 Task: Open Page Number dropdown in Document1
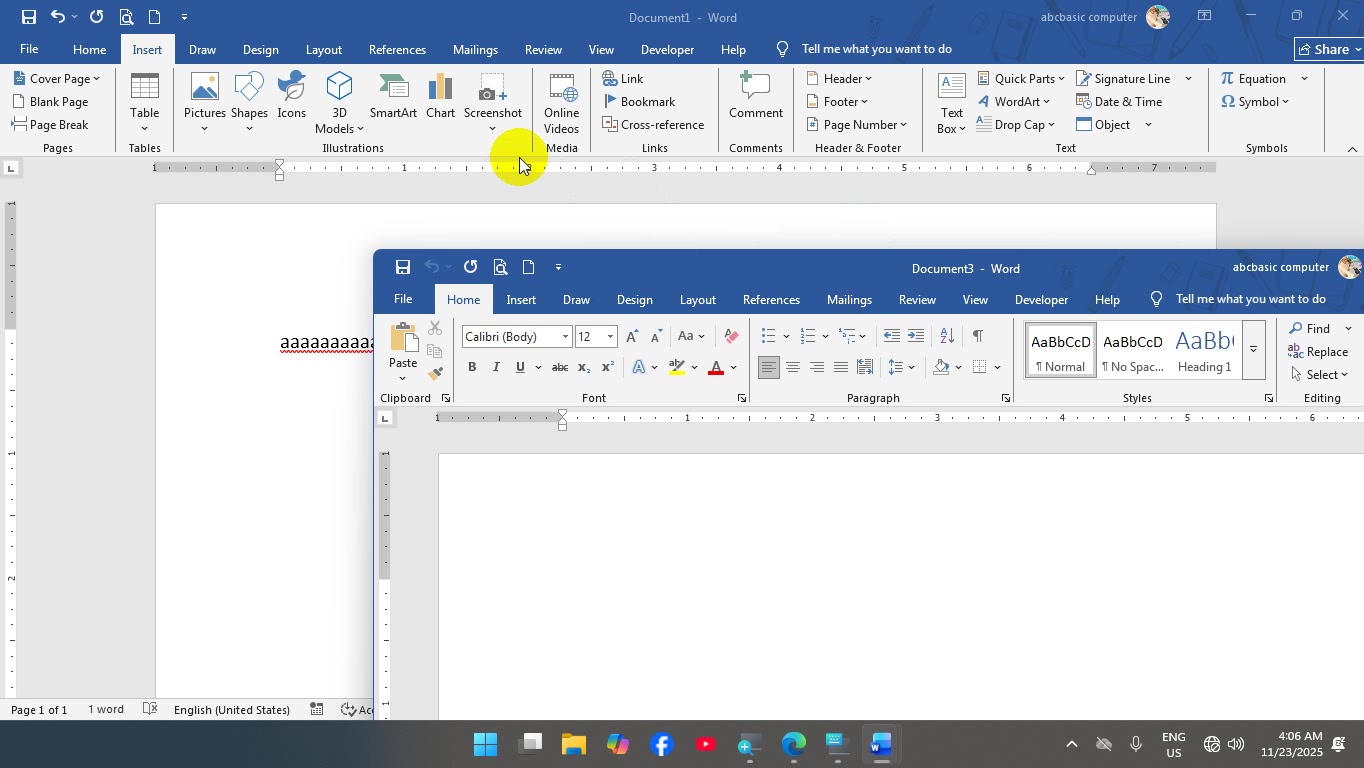[x=856, y=125]
